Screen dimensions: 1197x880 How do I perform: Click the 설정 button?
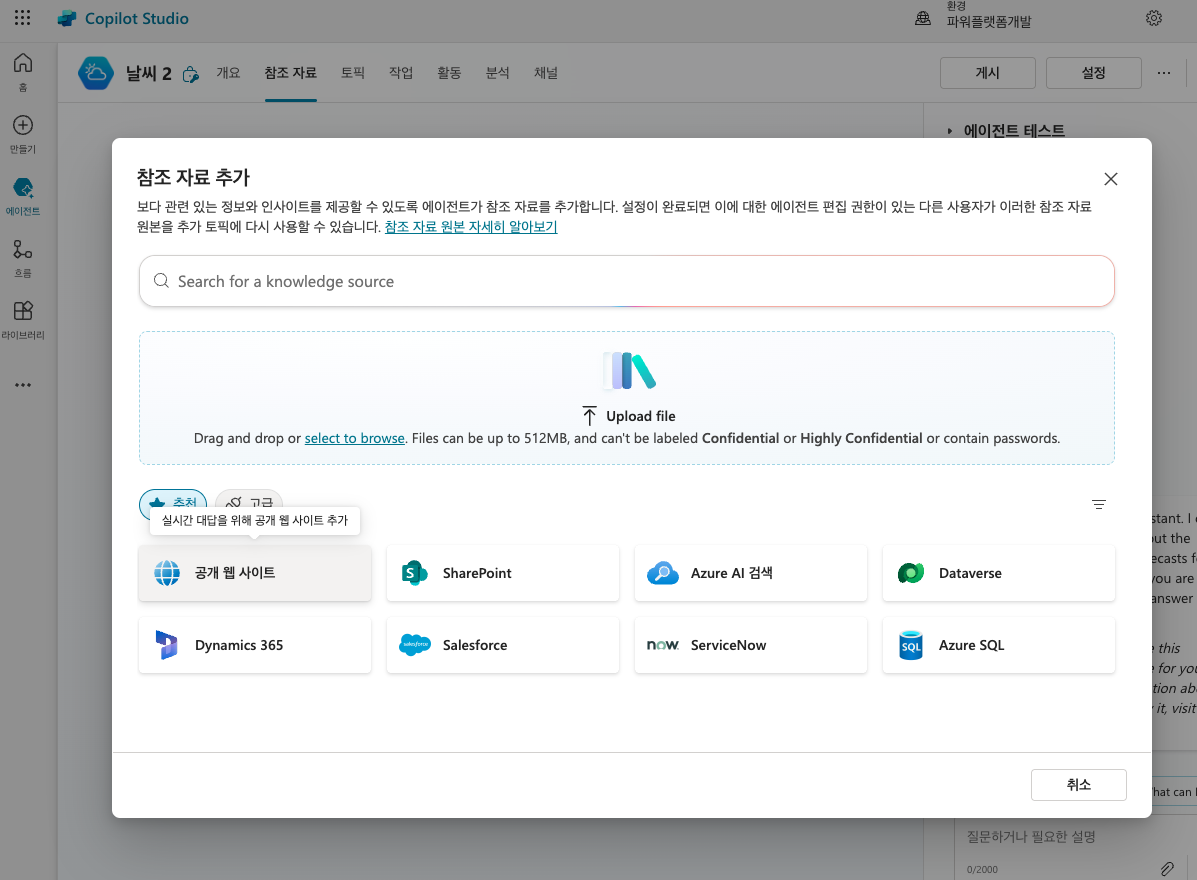pos(1094,73)
